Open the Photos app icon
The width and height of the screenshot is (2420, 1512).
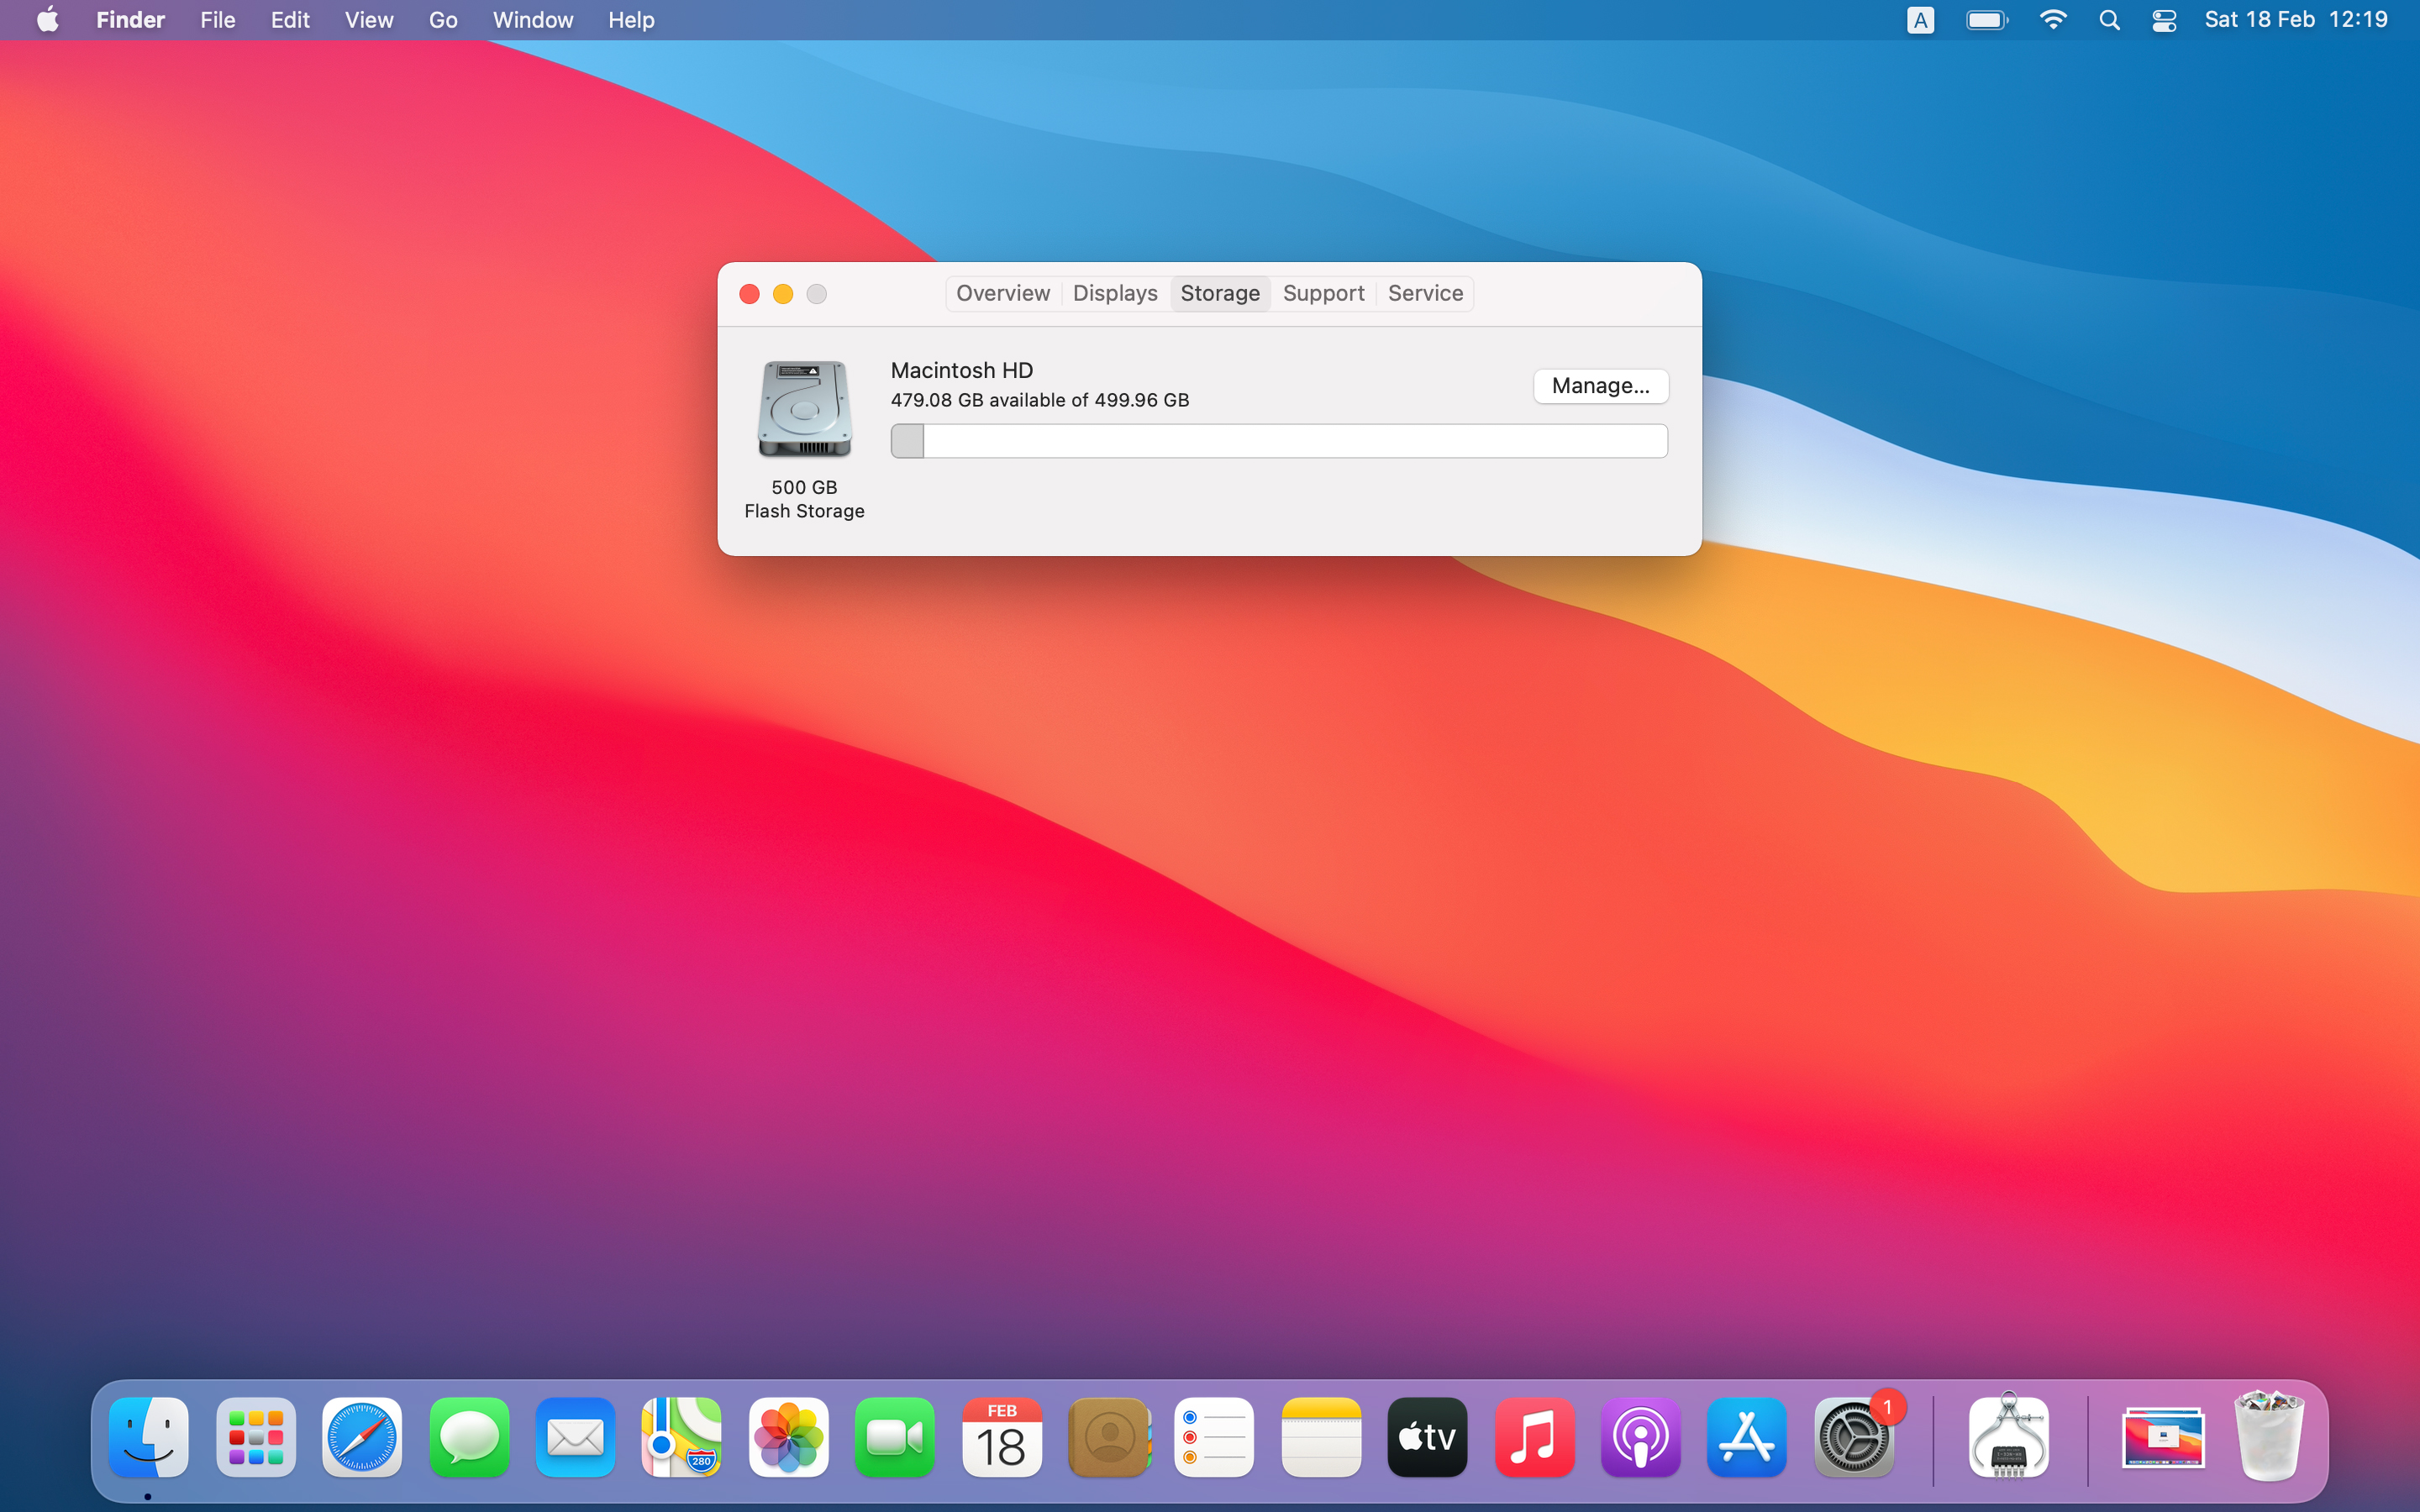point(788,1438)
